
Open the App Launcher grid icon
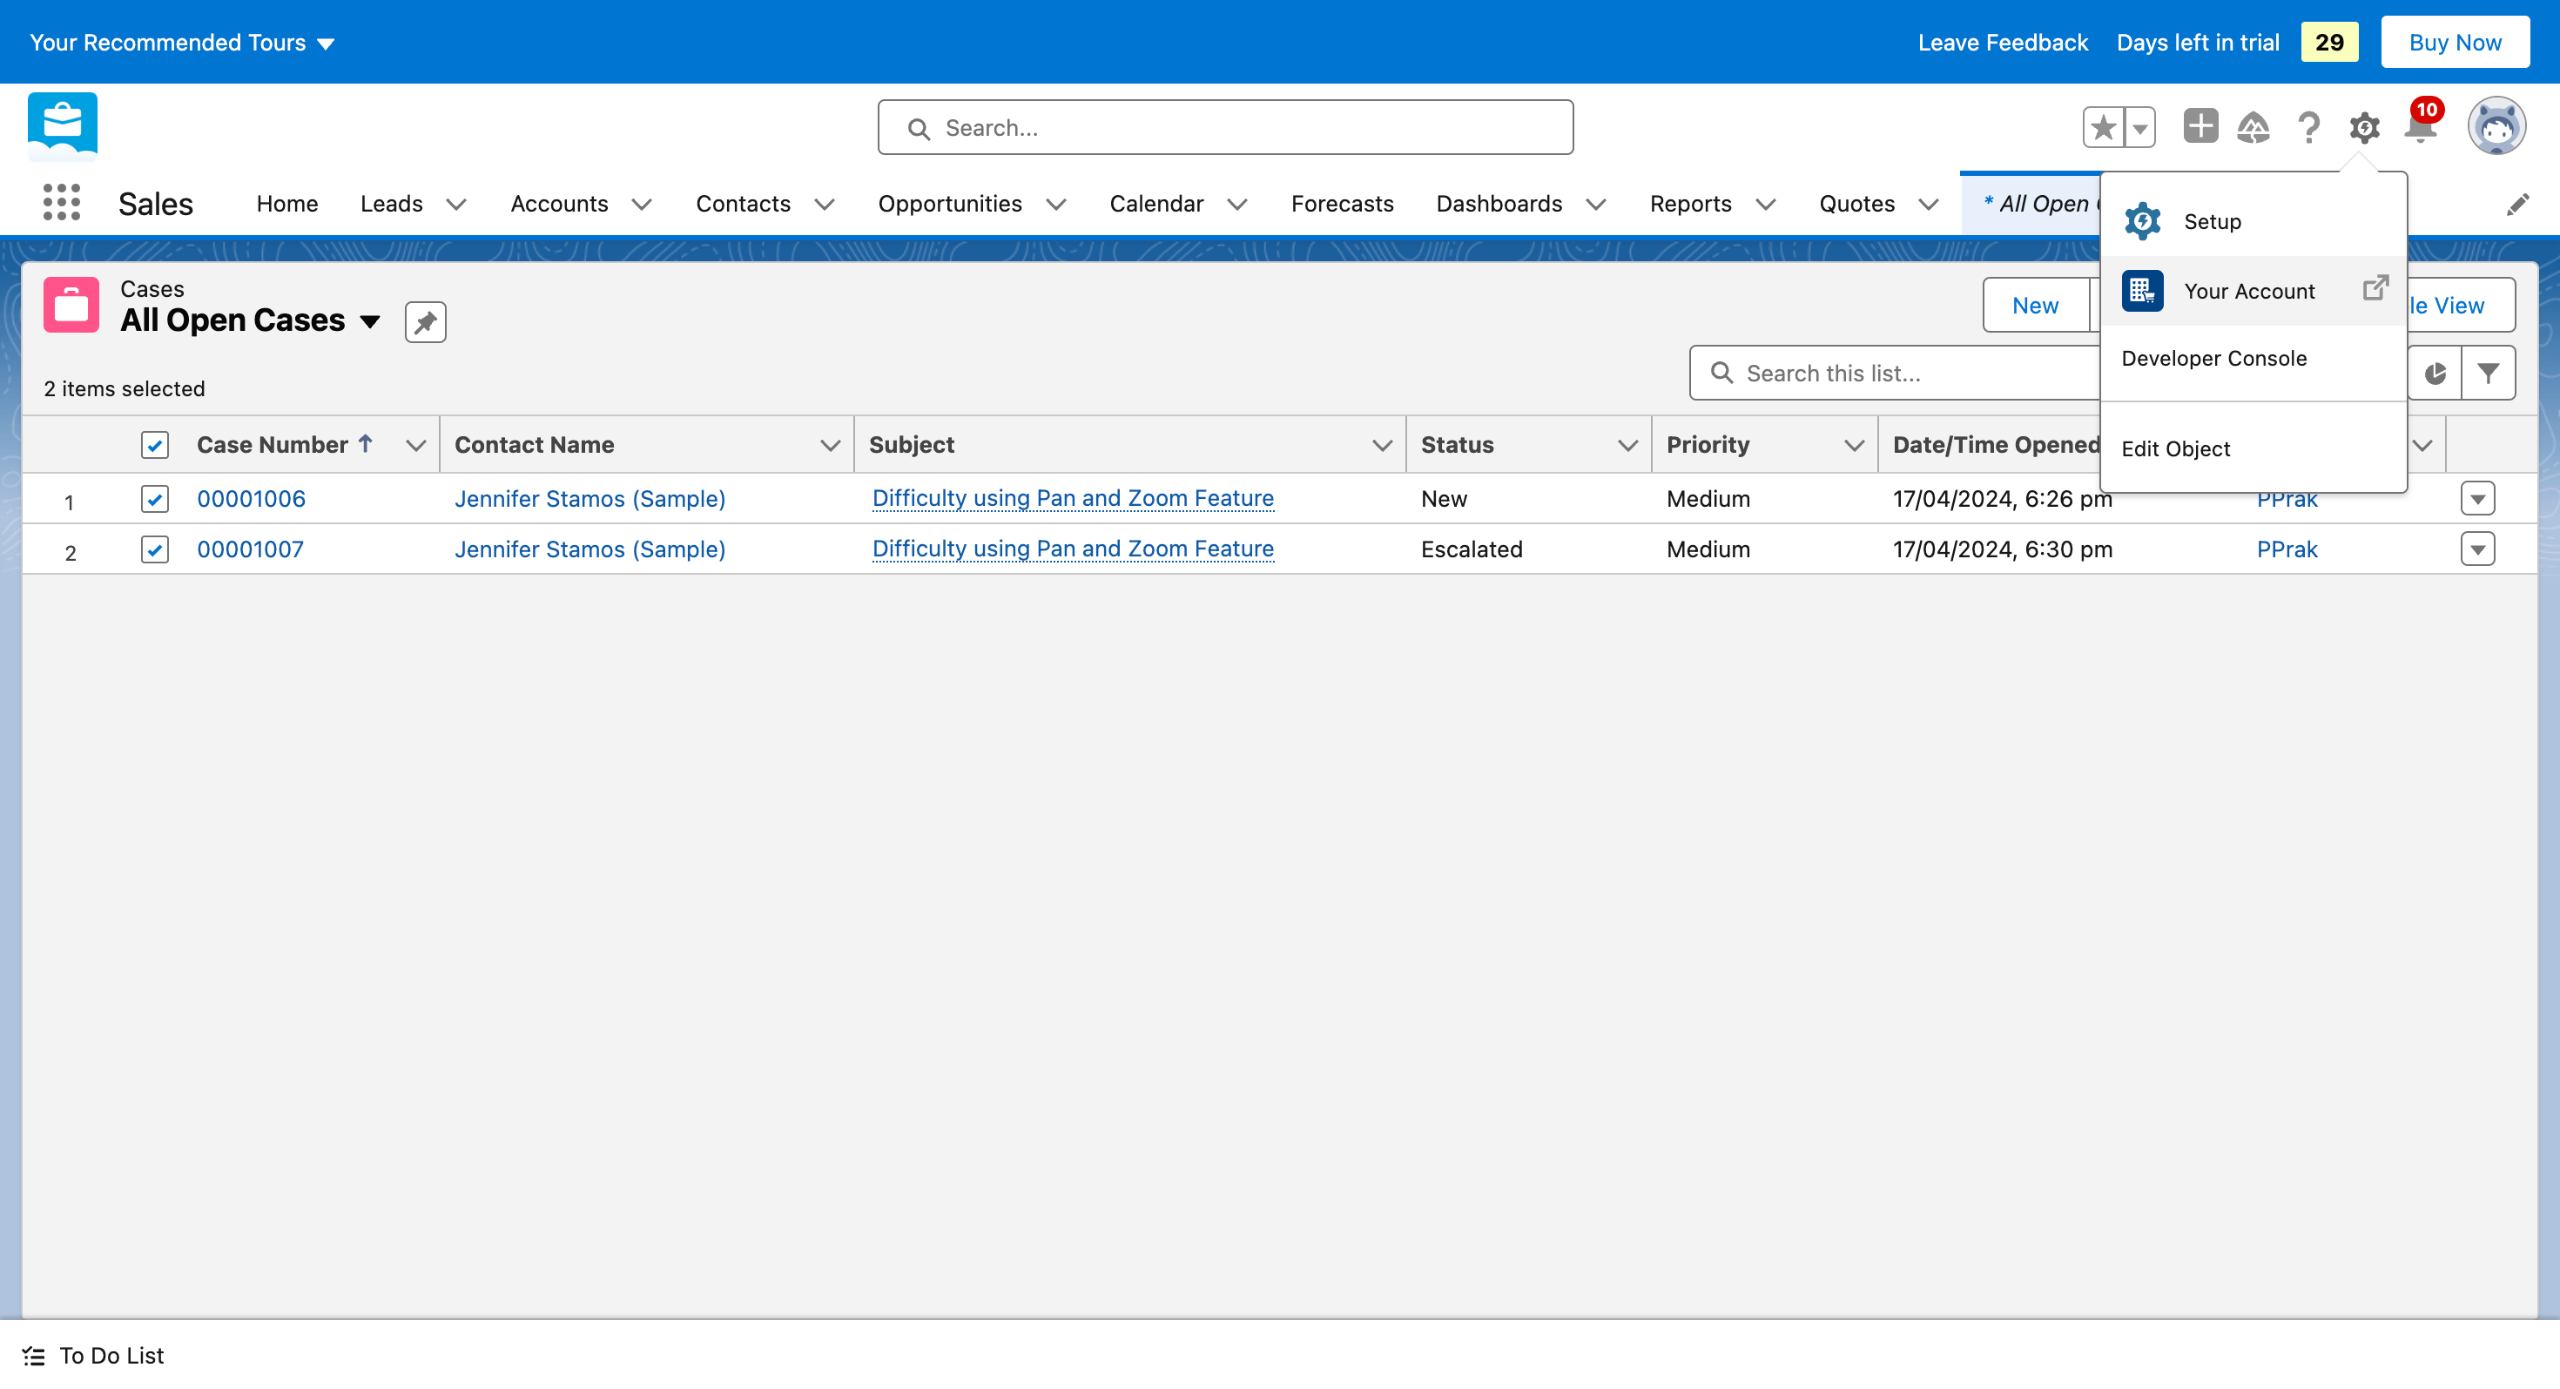62,203
